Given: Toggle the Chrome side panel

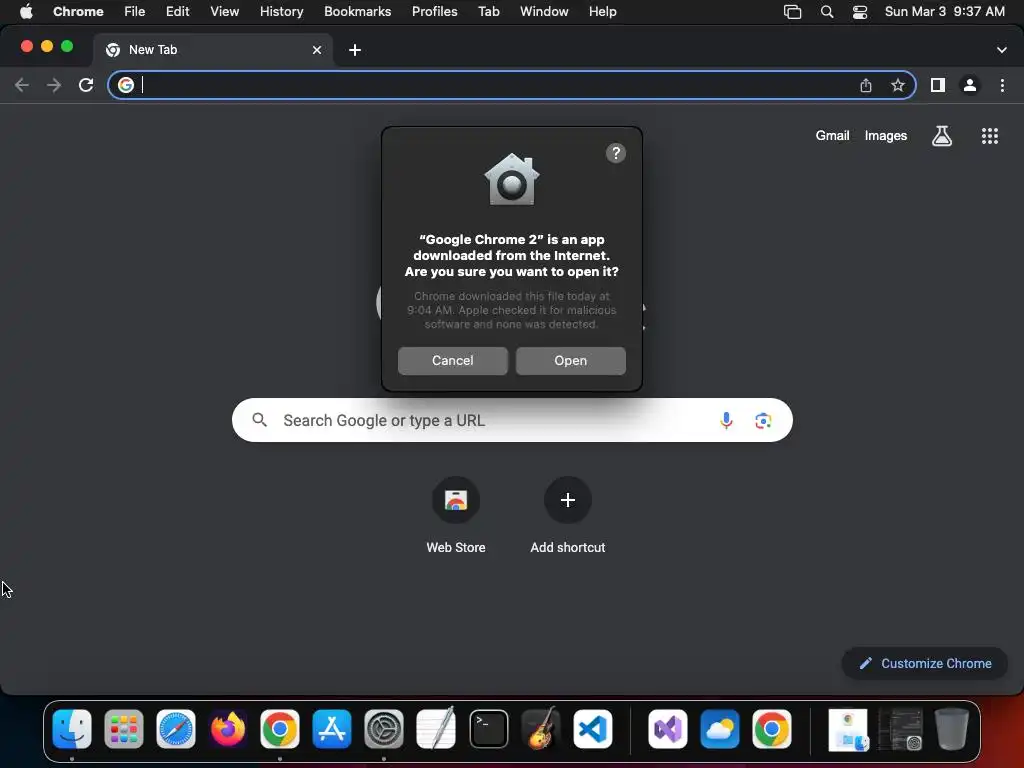Looking at the screenshot, I should coord(938,85).
